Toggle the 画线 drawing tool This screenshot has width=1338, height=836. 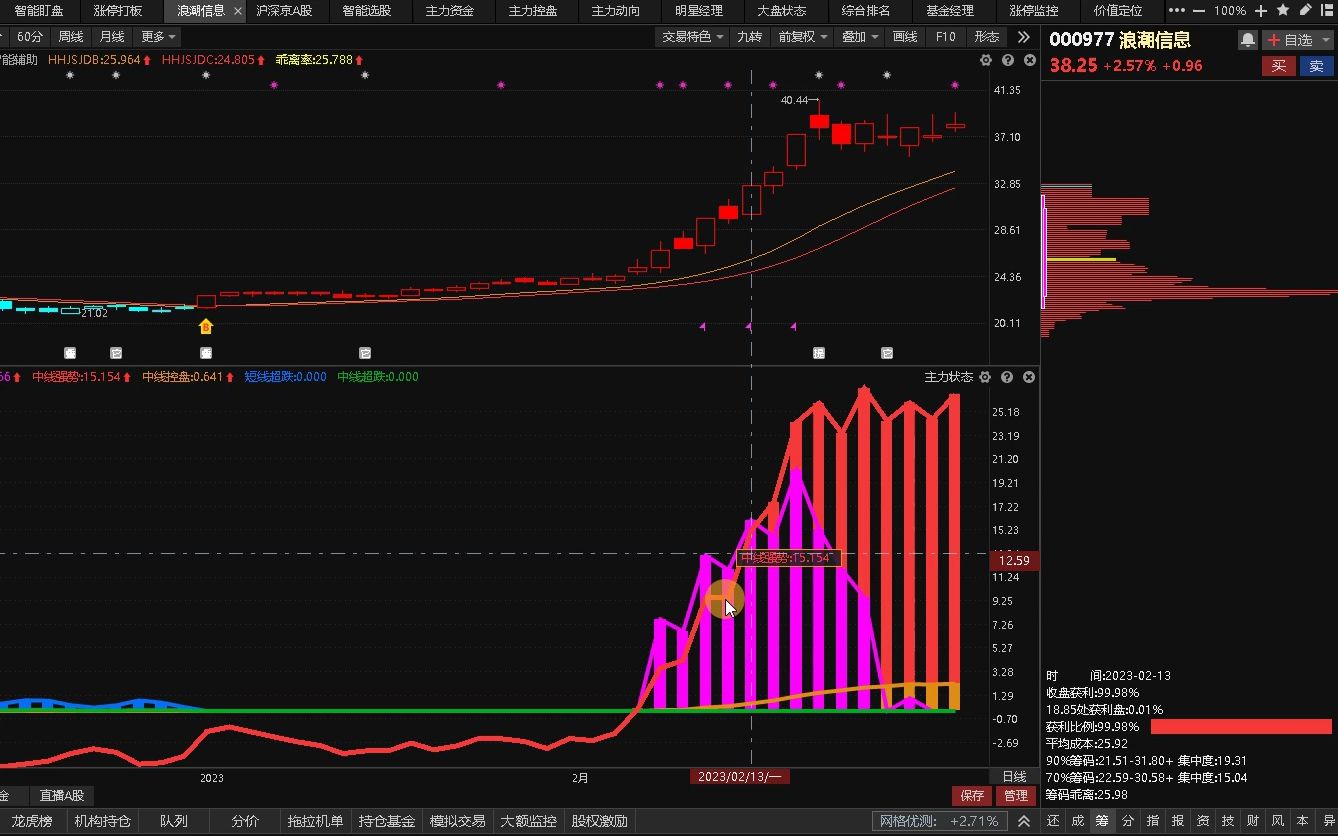(905, 37)
